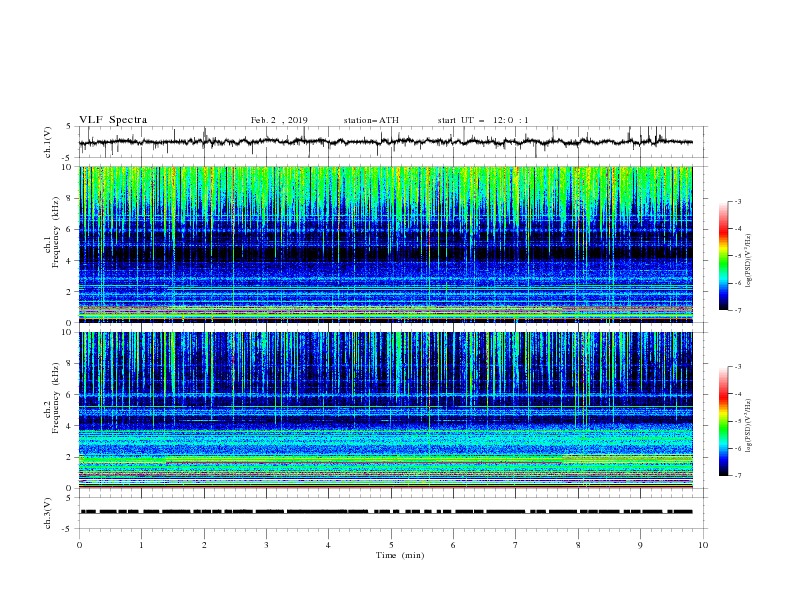Viewport: 792px width, 612px height.
Task: Click the "station=ATH" header label
Action: point(371,120)
